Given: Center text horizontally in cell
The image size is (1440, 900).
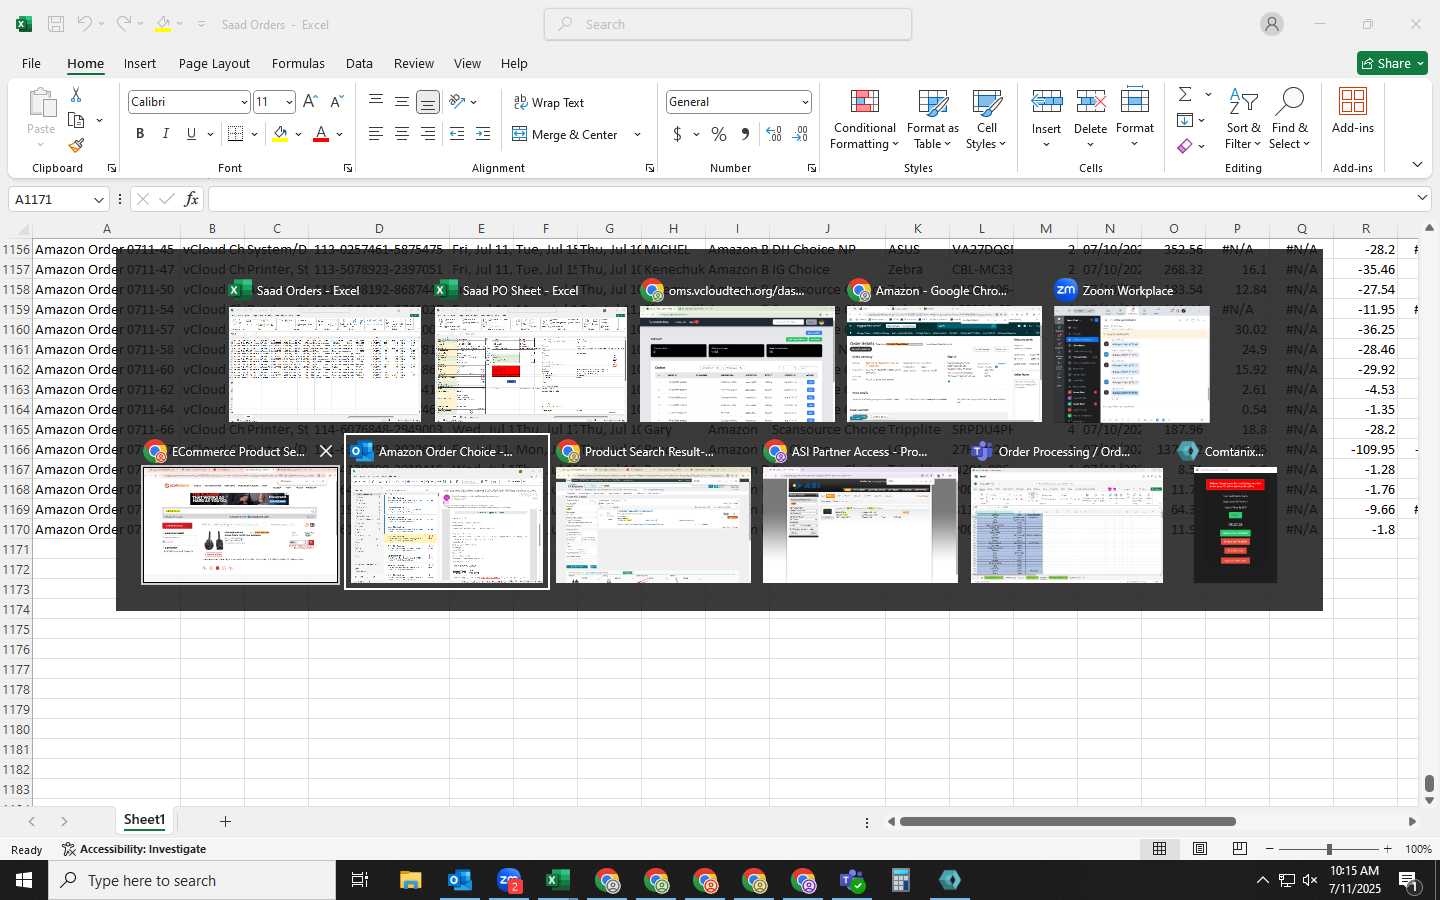Looking at the screenshot, I should pyautogui.click(x=402, y=134).
